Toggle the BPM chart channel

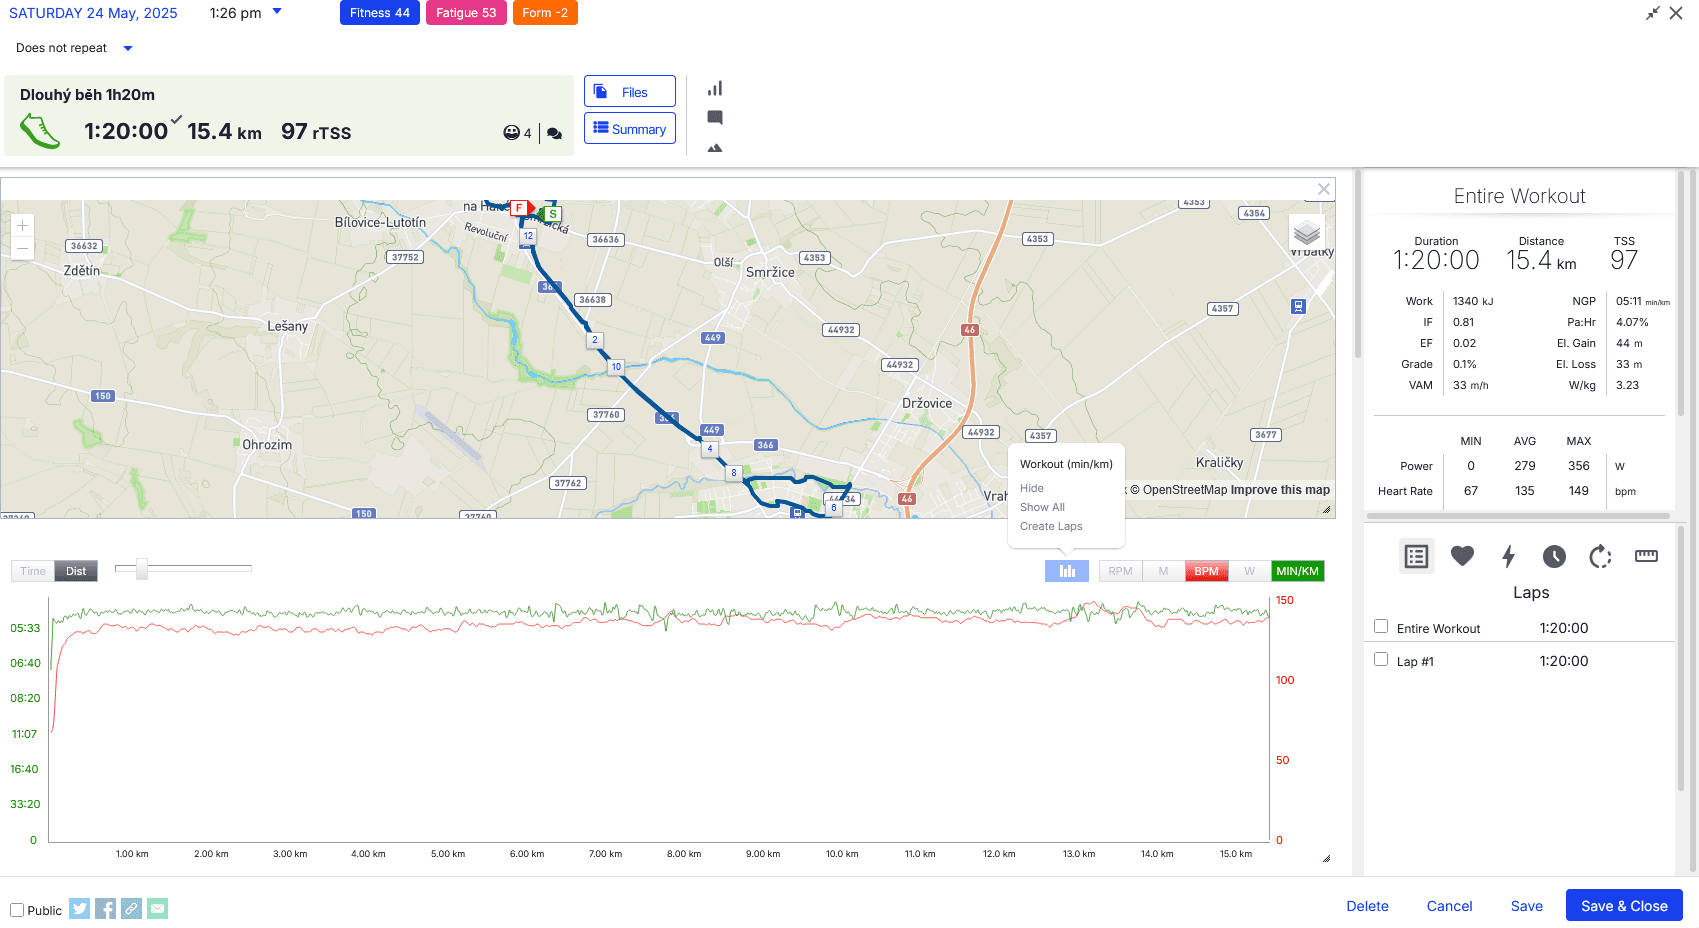(1206, 571)
